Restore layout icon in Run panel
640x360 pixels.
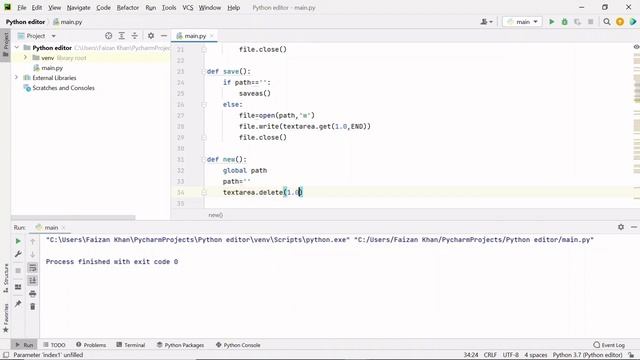coord(18,287)
